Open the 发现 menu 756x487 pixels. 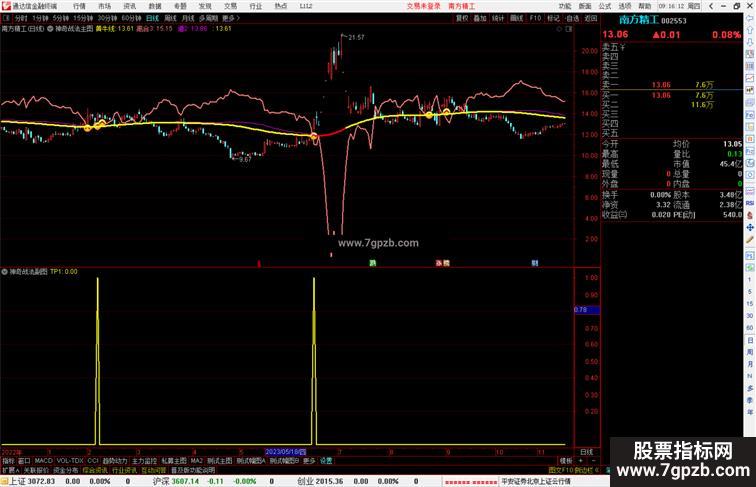(205, 6)
